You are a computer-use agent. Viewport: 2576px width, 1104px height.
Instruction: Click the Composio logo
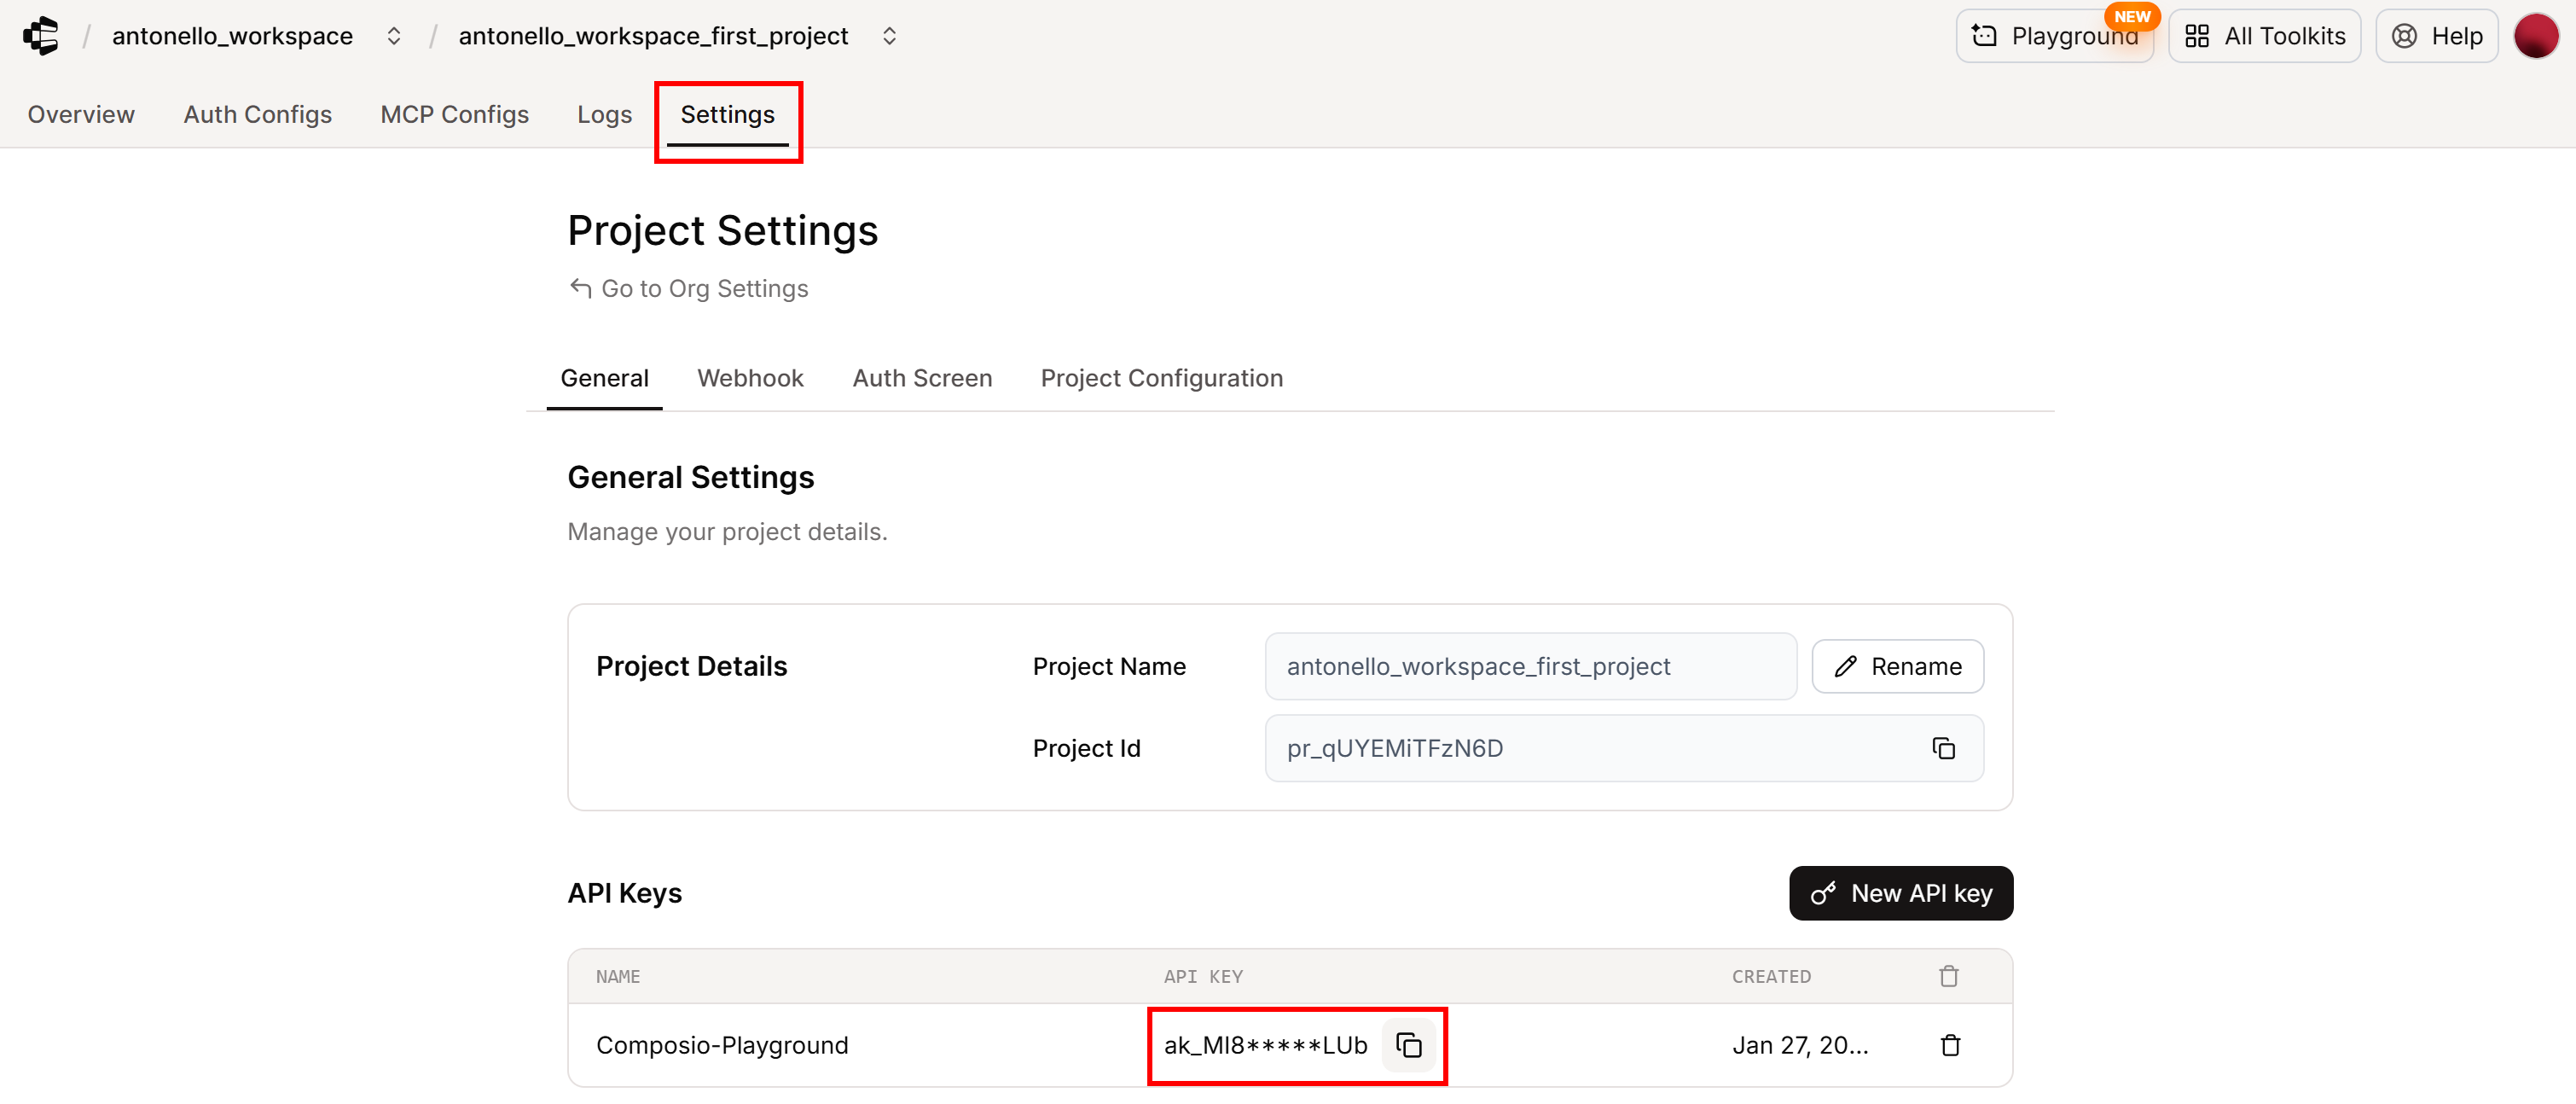tap(40, 35)
